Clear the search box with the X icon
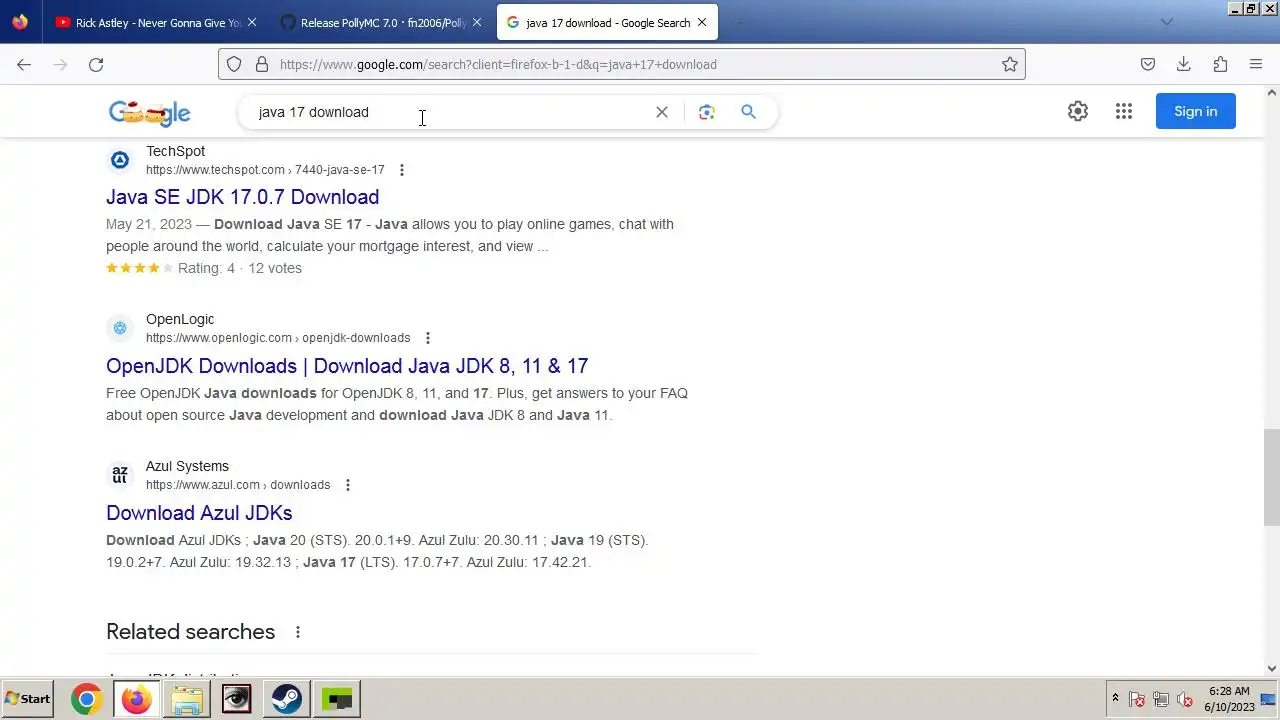Screen dimensions: 1280x720 [x=662, y=112]
